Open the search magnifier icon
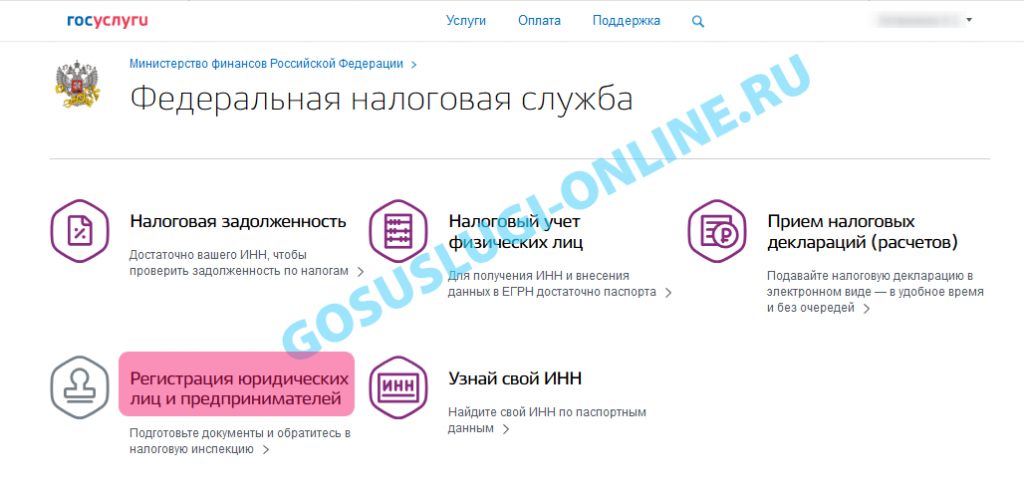This screenshot has width=1024, height=492. tap(698, 22)
